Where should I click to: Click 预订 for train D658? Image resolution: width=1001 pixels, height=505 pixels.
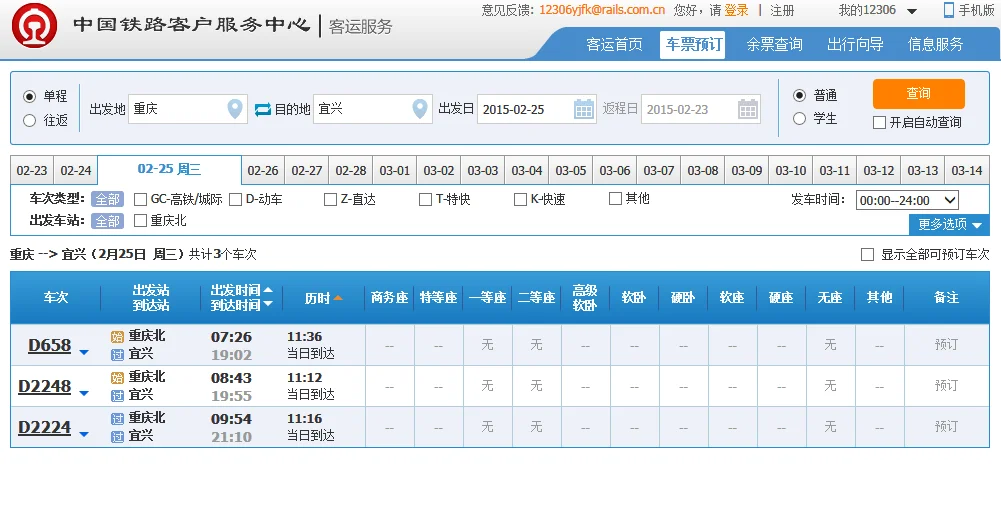pyautogui.click(x=946, y=345)
